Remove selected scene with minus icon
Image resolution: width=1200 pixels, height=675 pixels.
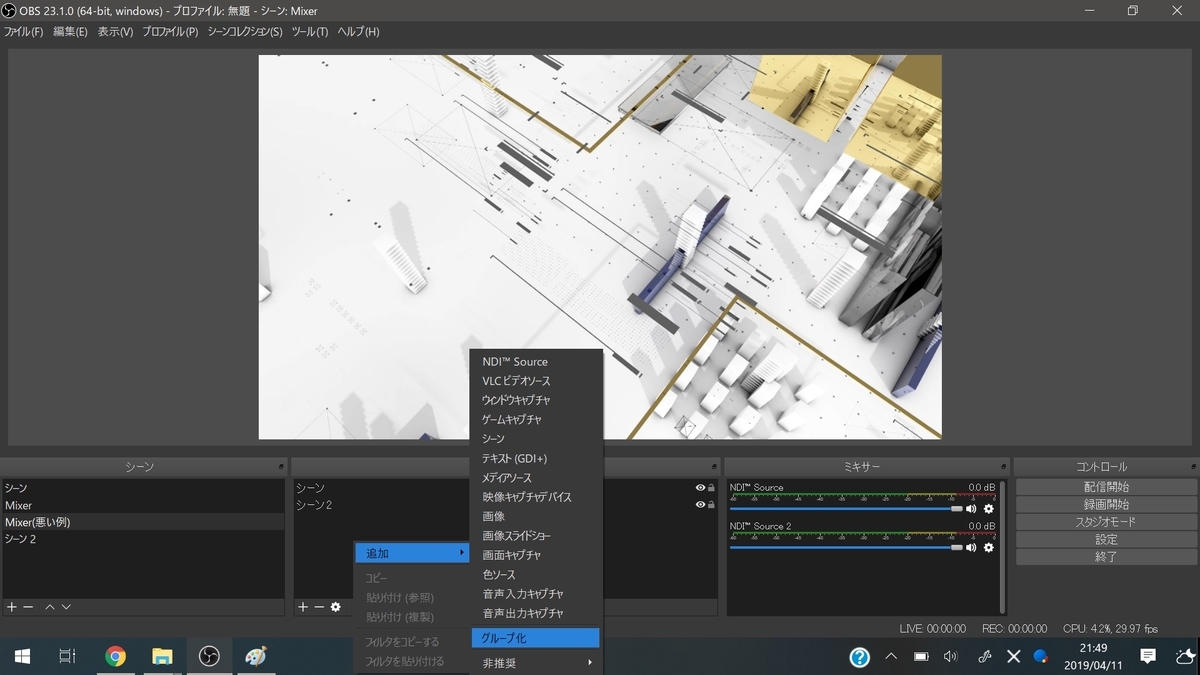coord(29,607)
